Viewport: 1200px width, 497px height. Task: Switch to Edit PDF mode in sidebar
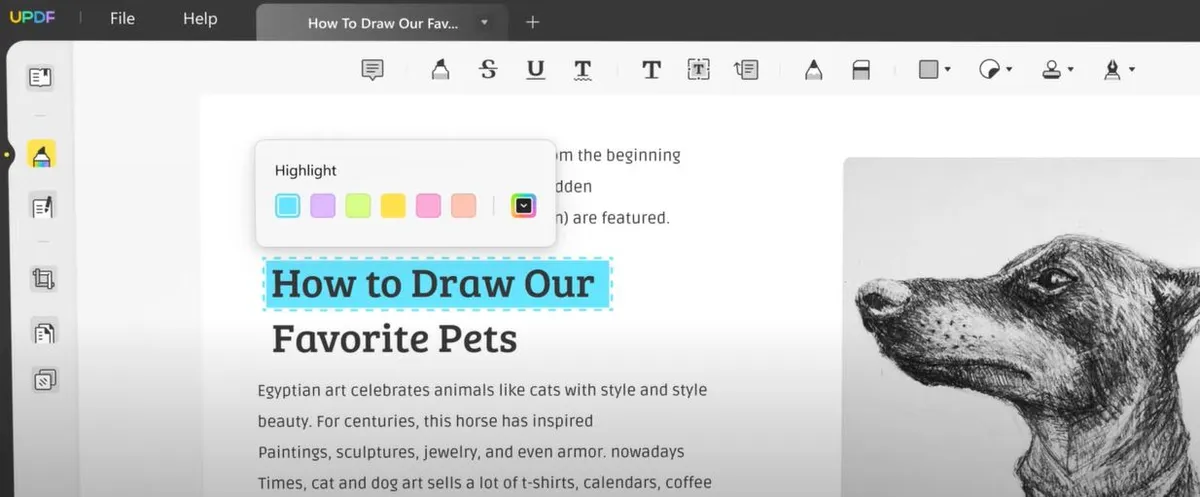coord(42,206)
